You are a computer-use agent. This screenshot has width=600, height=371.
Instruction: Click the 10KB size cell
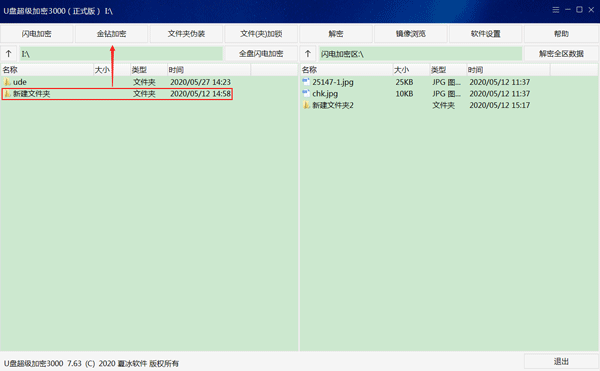[404, 94]
